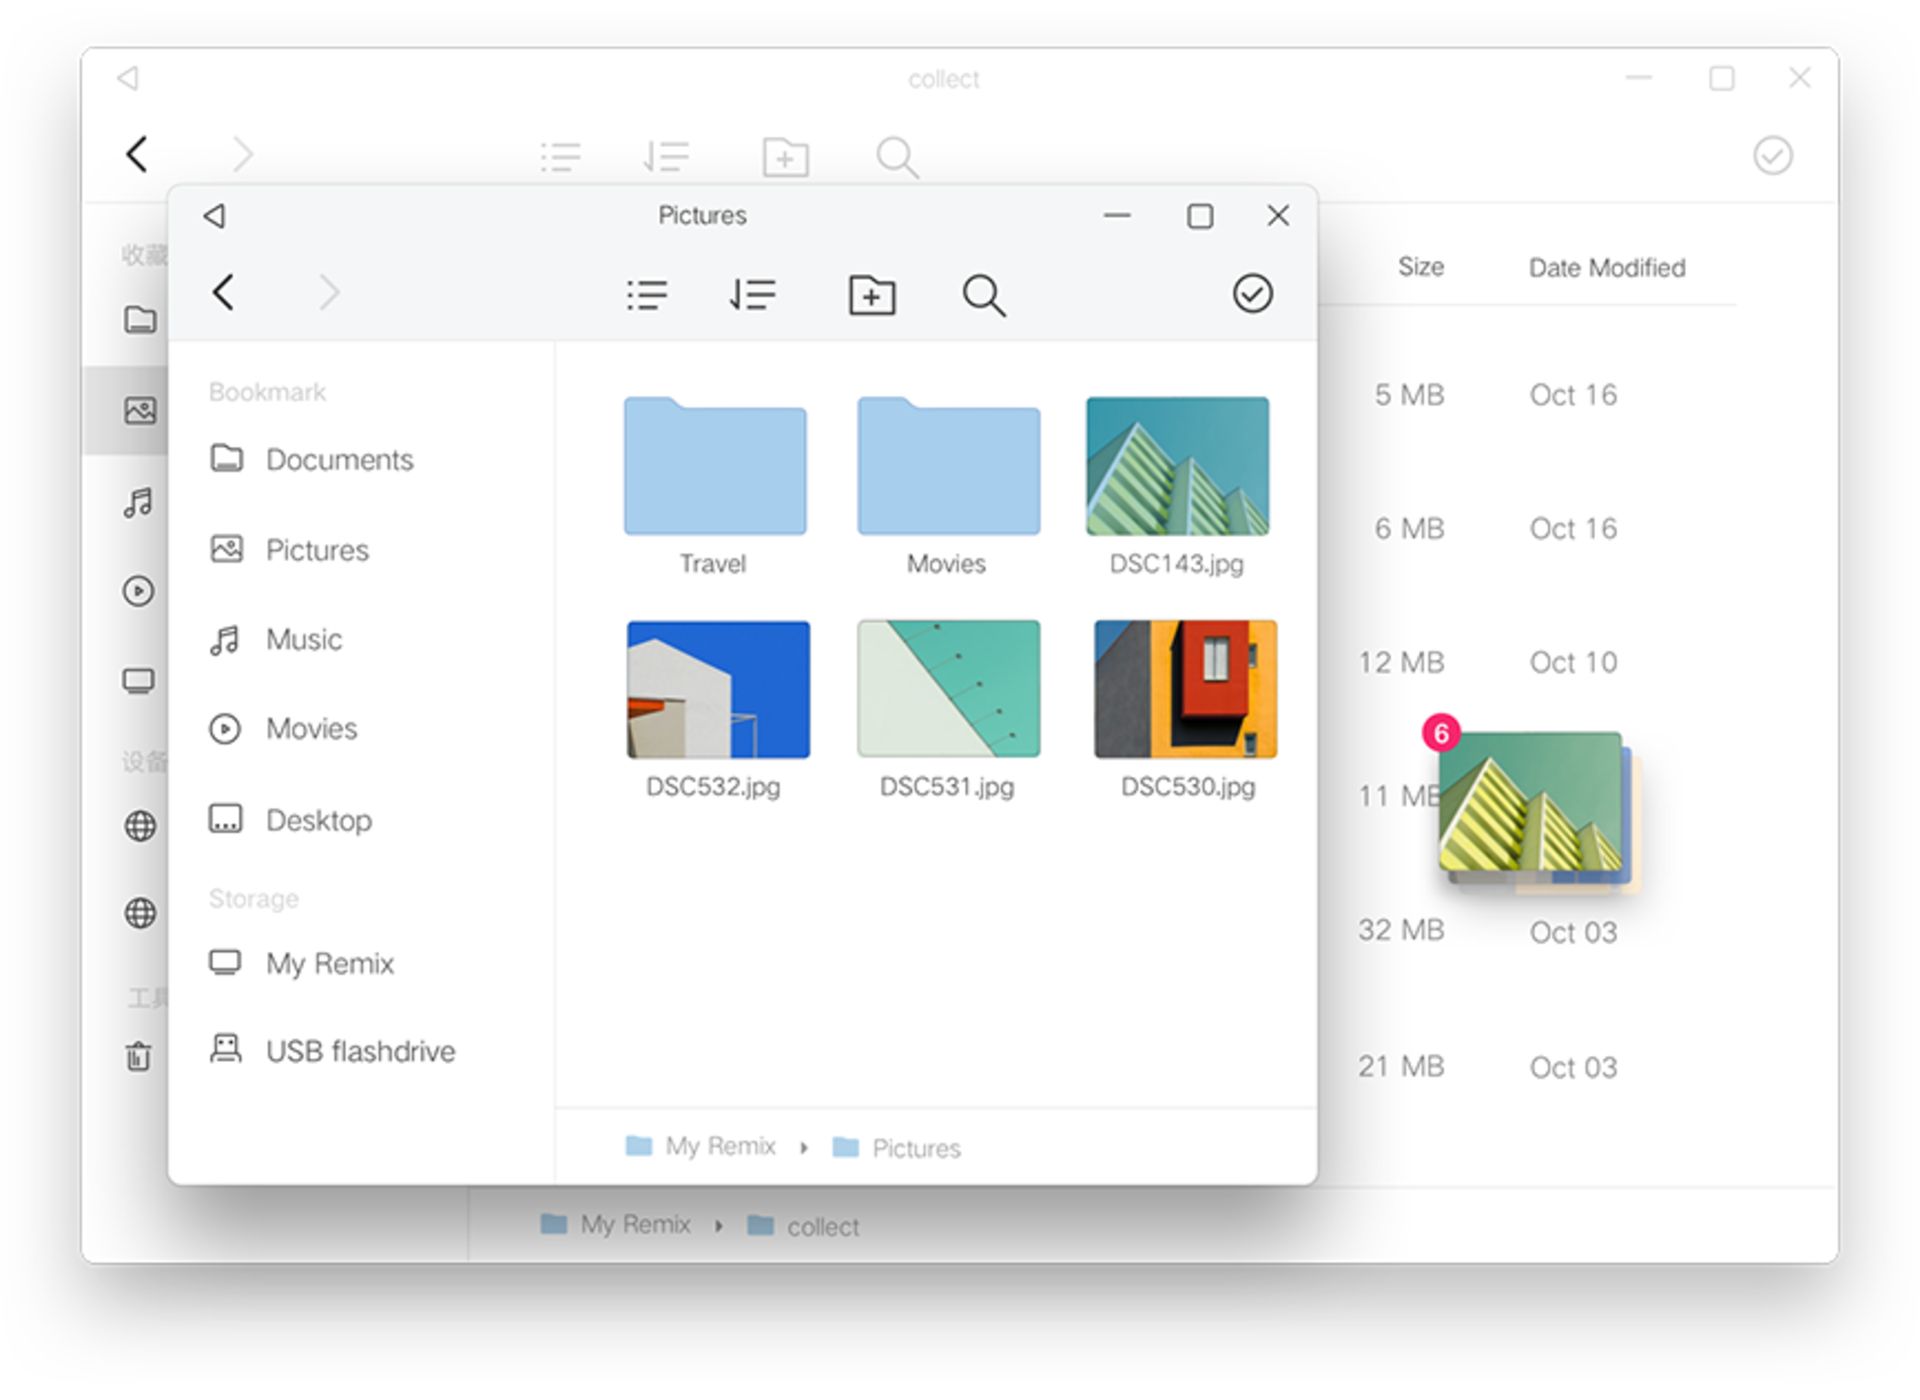
Task: Click the forward navigation arrow
Action: coord(330,292)
